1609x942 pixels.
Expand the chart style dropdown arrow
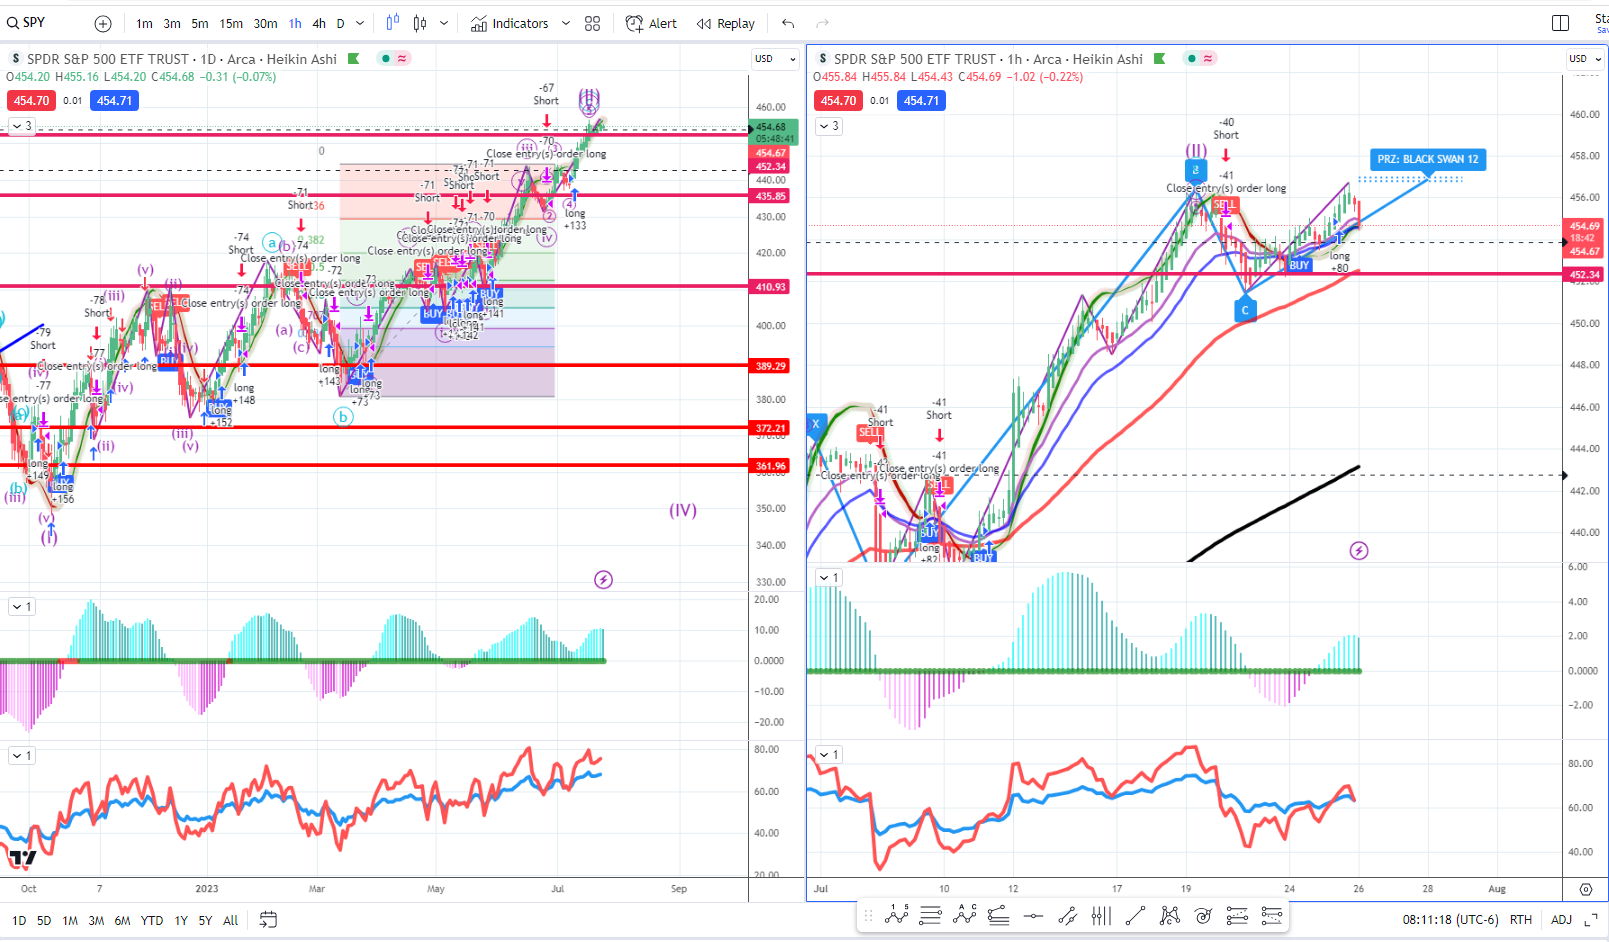444,23
